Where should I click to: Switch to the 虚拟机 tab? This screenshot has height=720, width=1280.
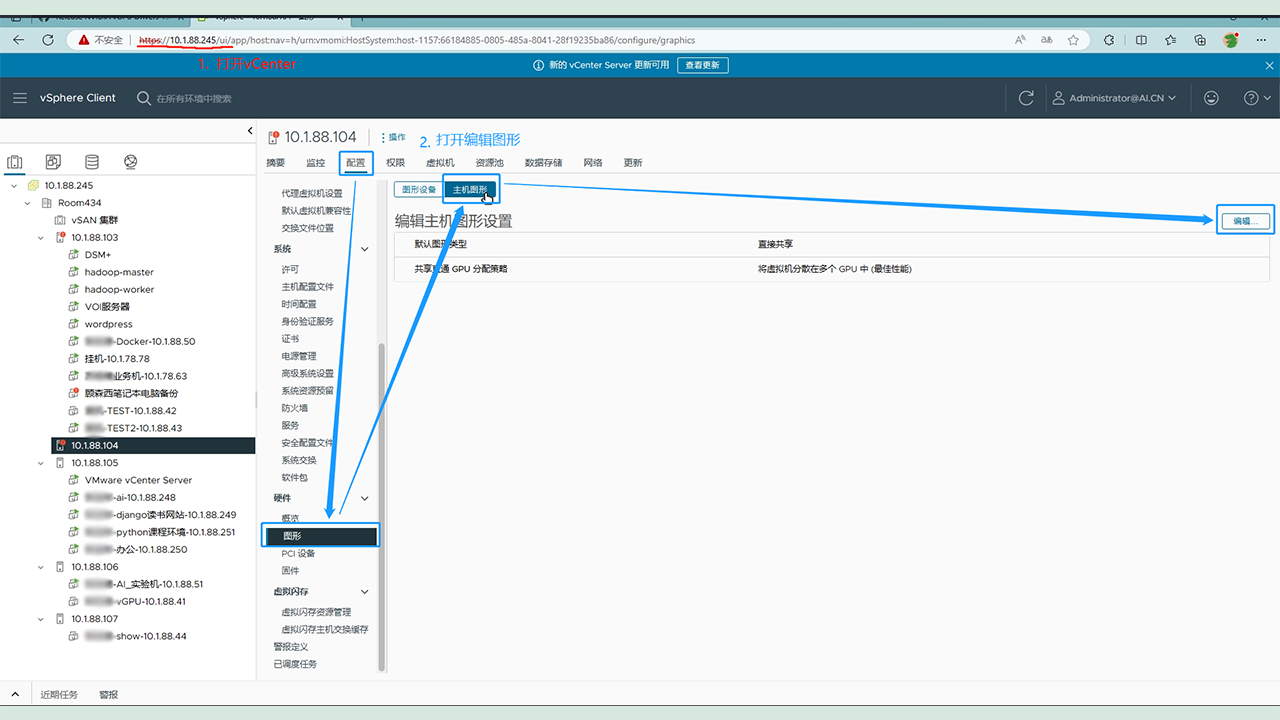440,163
